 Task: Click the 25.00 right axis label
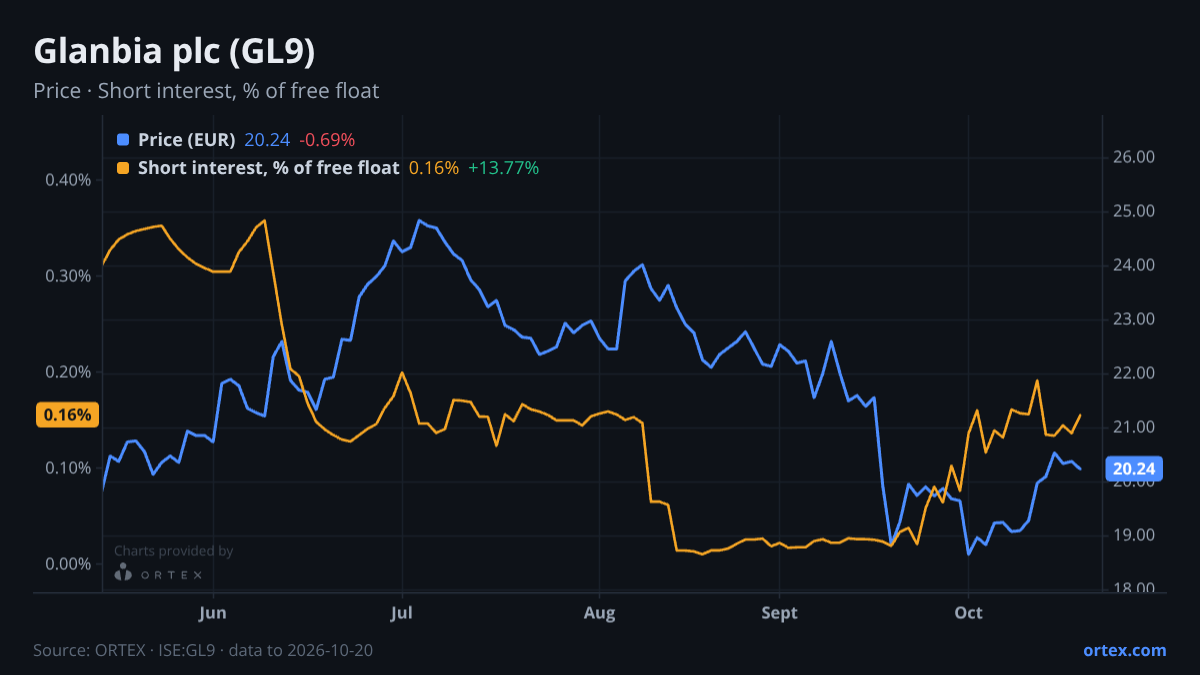[1134, 211]
